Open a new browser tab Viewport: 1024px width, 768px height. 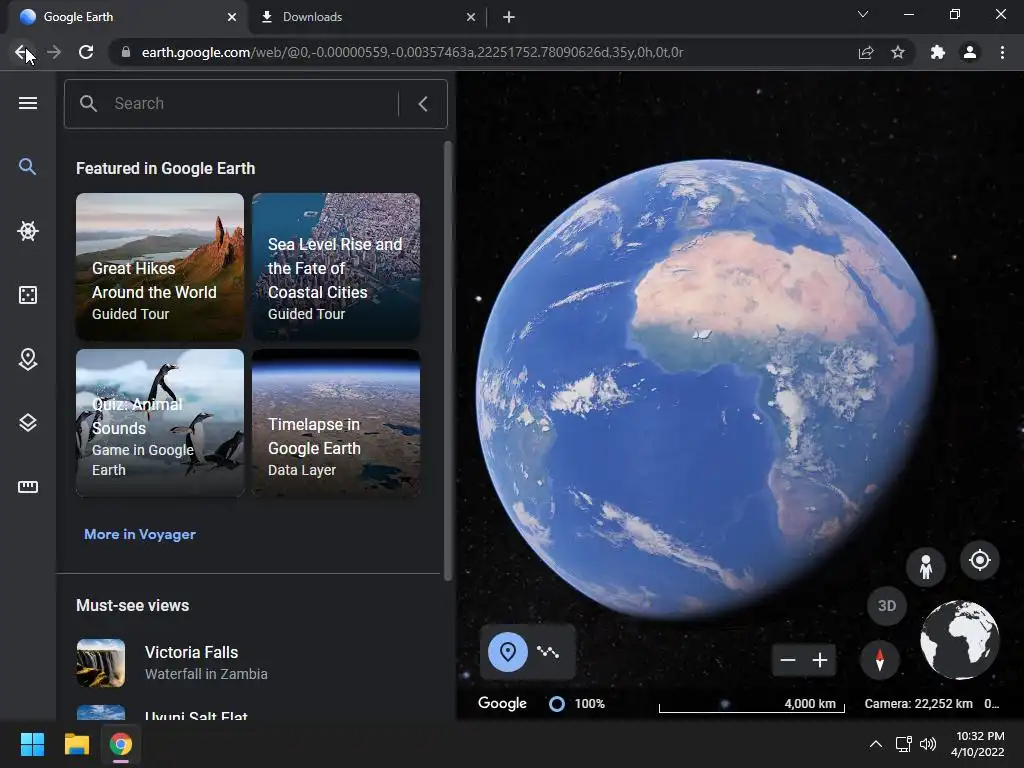coord(509,17)
